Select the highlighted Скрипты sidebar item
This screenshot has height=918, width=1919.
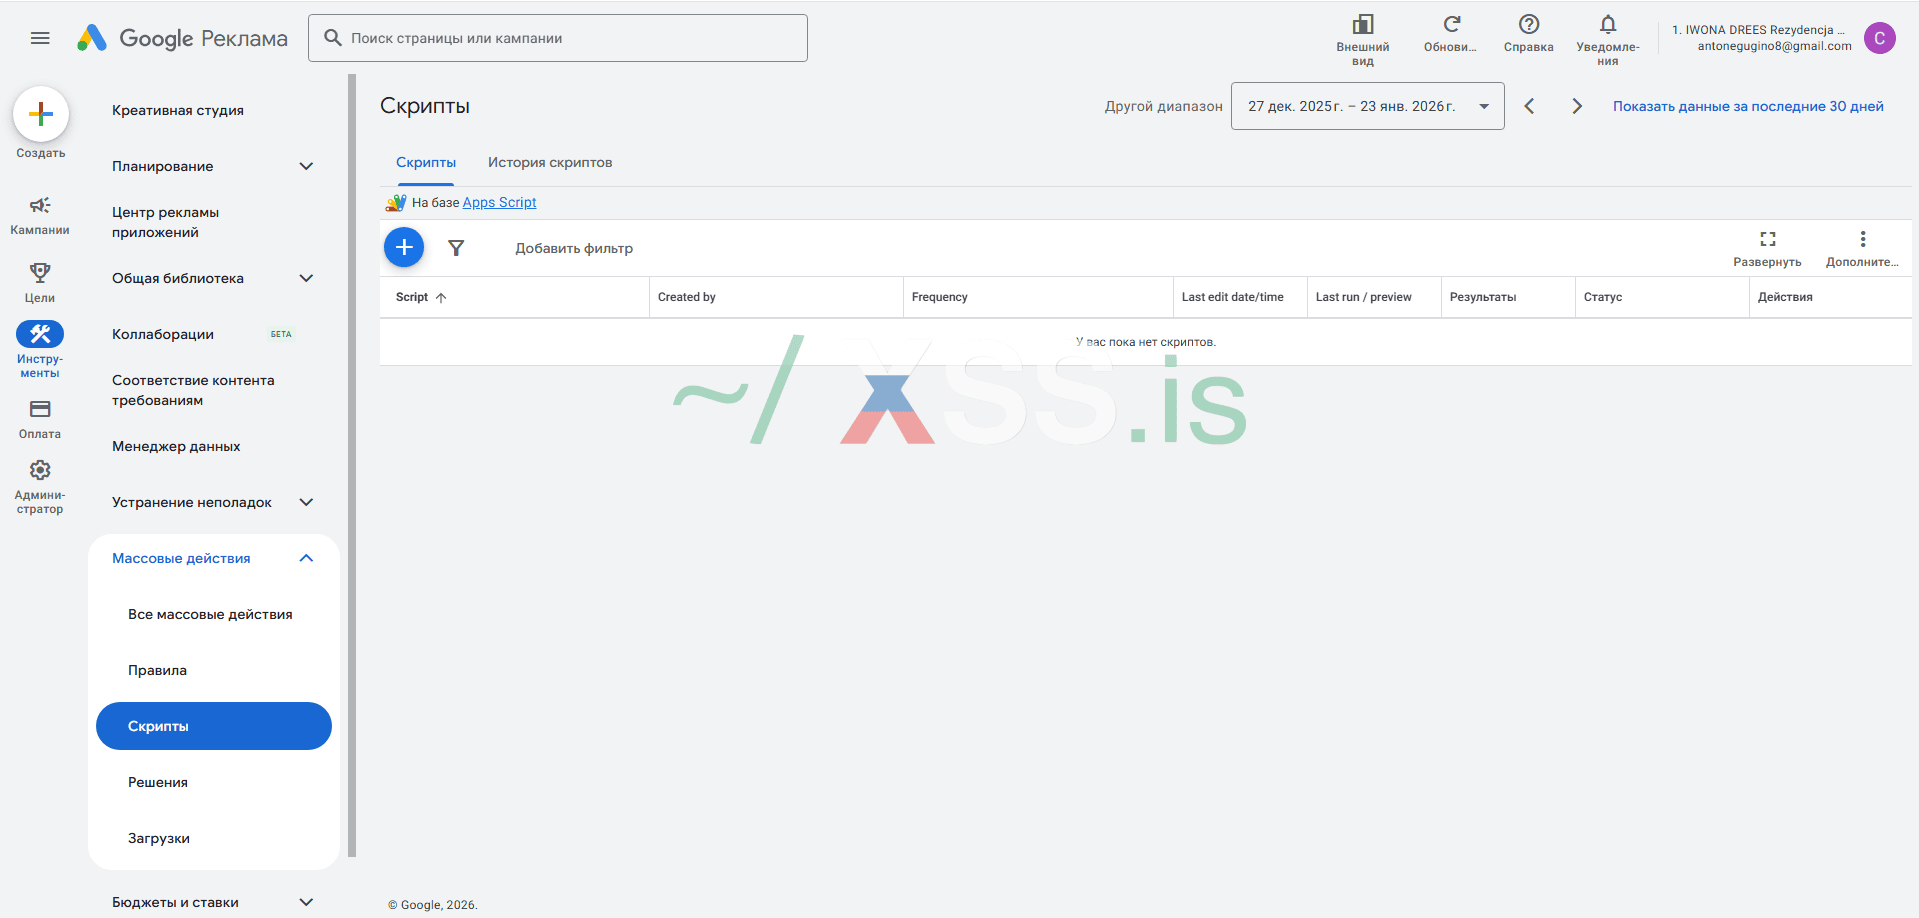click(214, 726)
